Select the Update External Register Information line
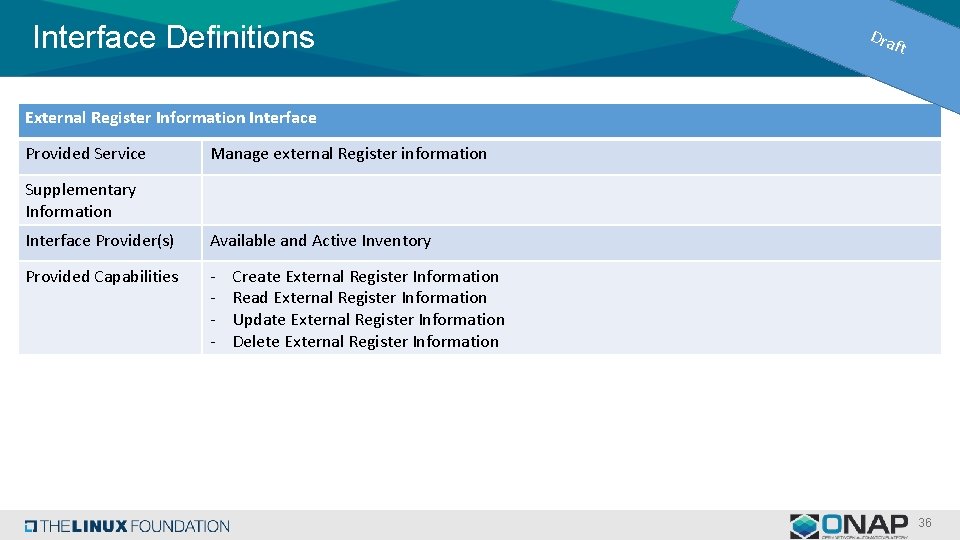 point(369,320)
